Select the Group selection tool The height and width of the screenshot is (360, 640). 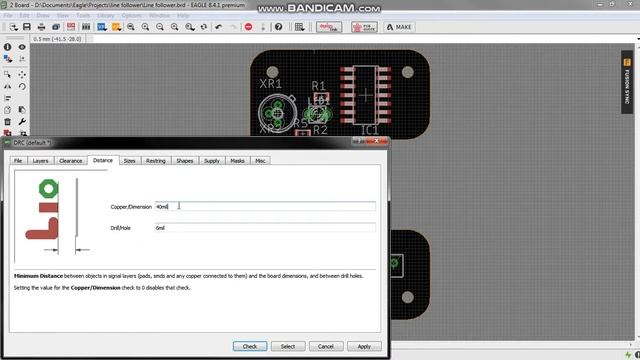[x=7, y=75]
